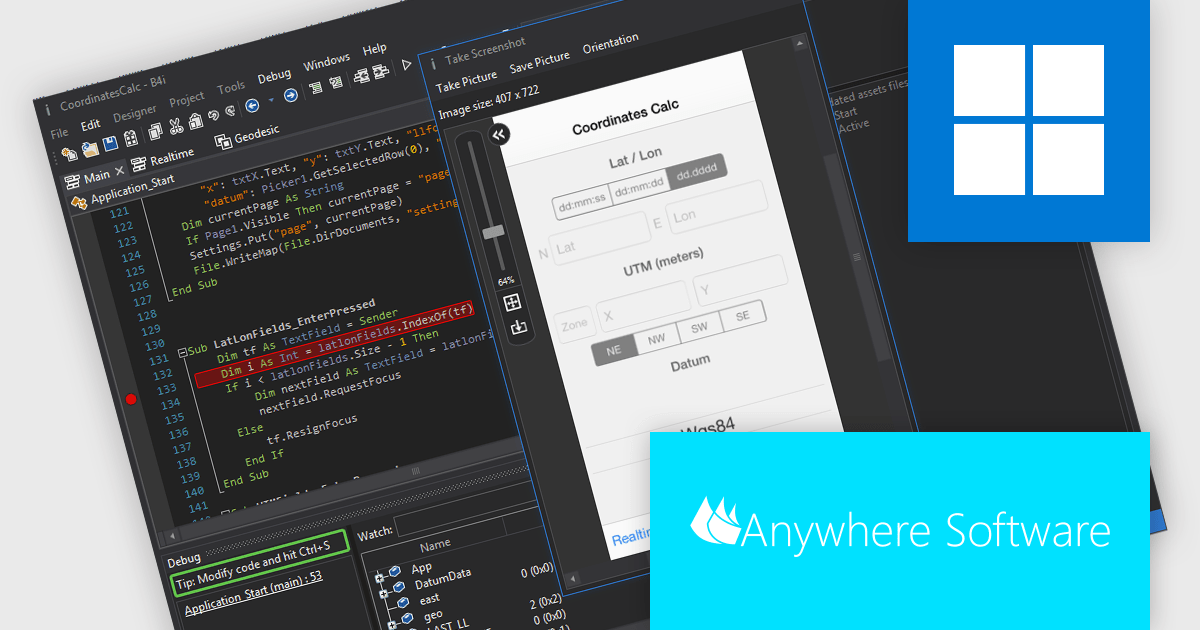The image size is (1200, 630).
Task: Click the save-screenshot download icon in the simulator panel
Action: click(519, 327)
